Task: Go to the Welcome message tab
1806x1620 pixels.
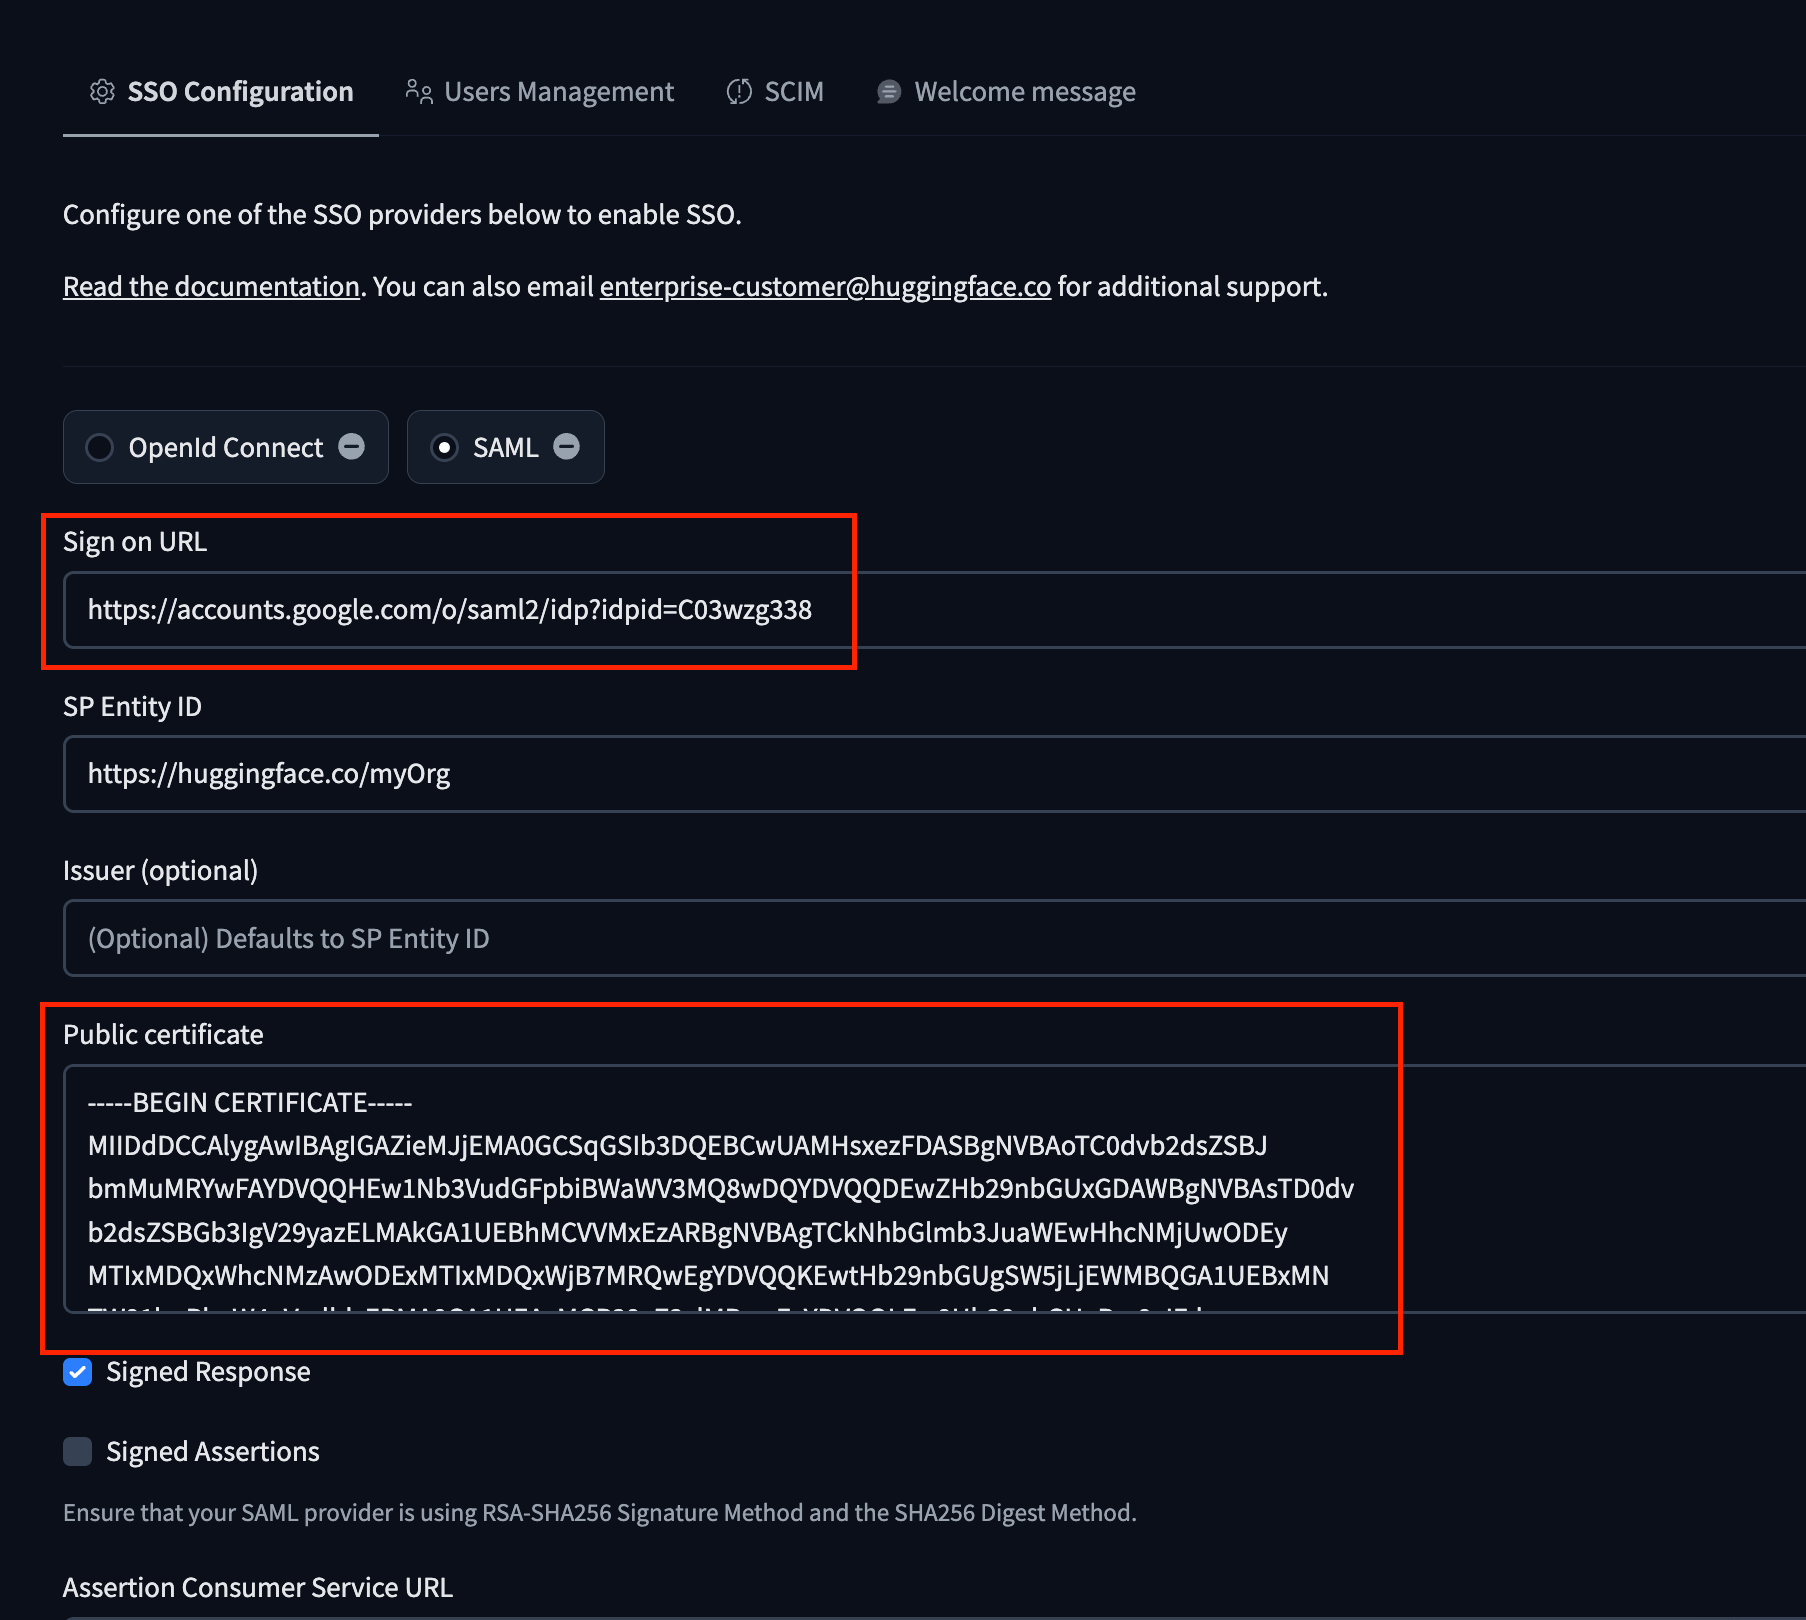Action: pos(1025,92)
